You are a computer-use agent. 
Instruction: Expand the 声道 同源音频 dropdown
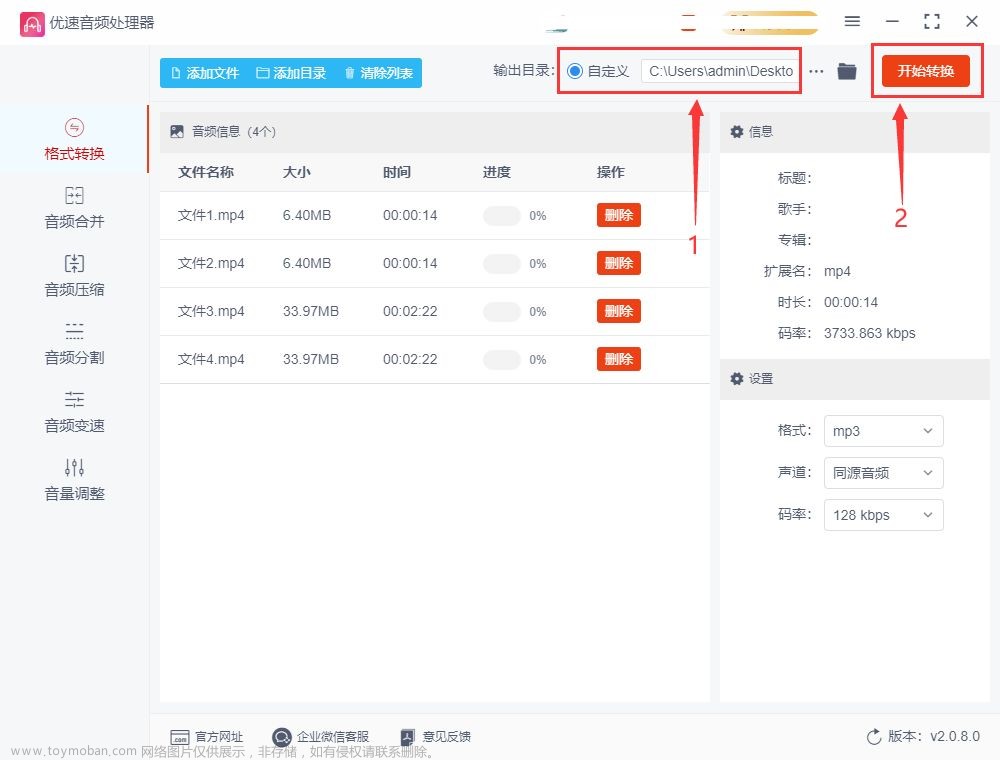883,473
